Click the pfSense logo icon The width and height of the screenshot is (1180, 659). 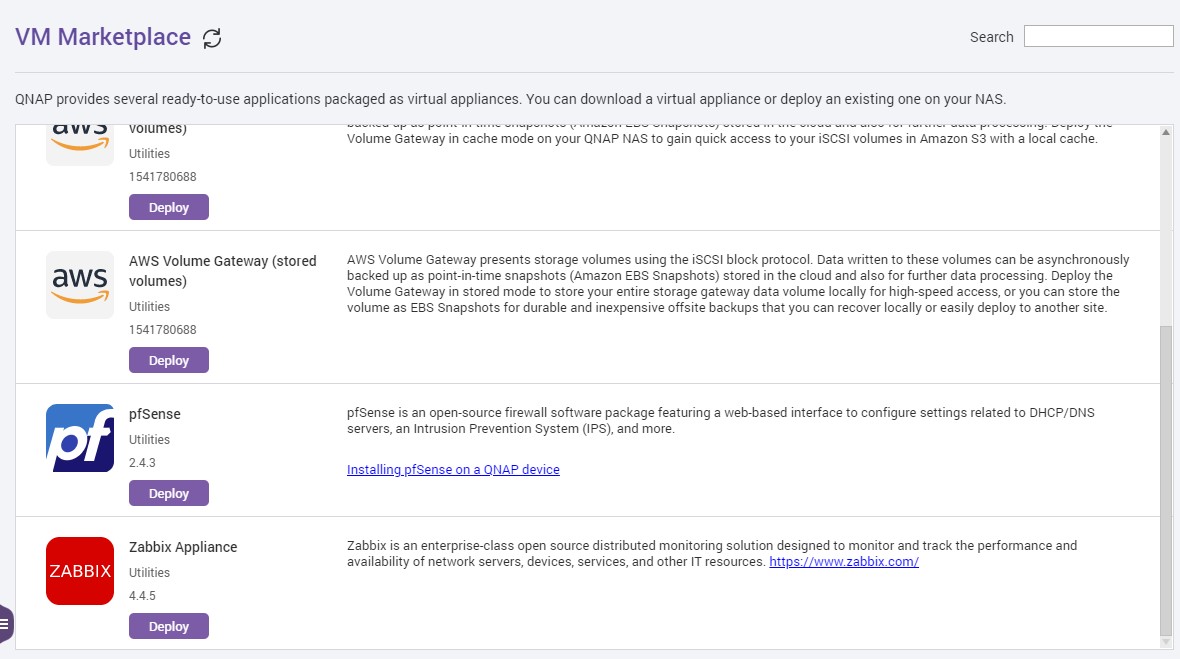(x=79, y=437)
